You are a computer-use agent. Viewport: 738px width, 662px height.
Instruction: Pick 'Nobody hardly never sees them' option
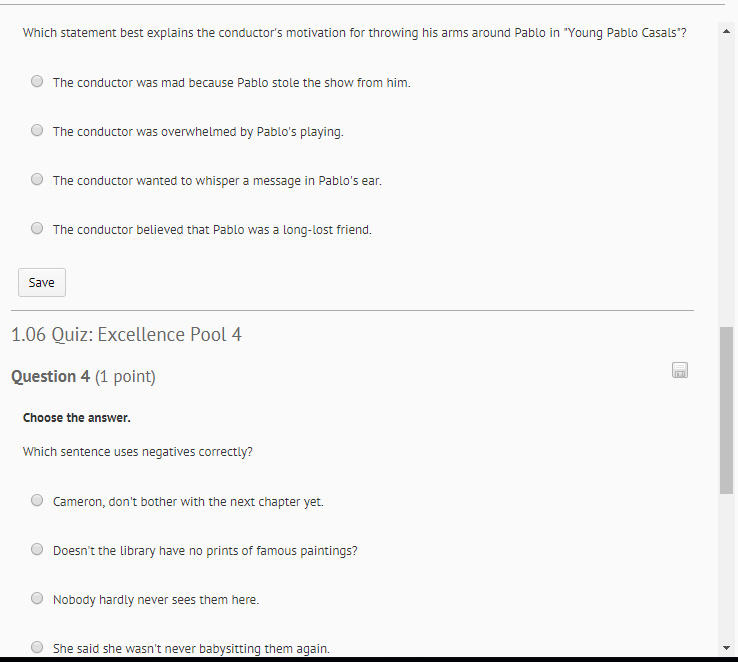point(37,599)
